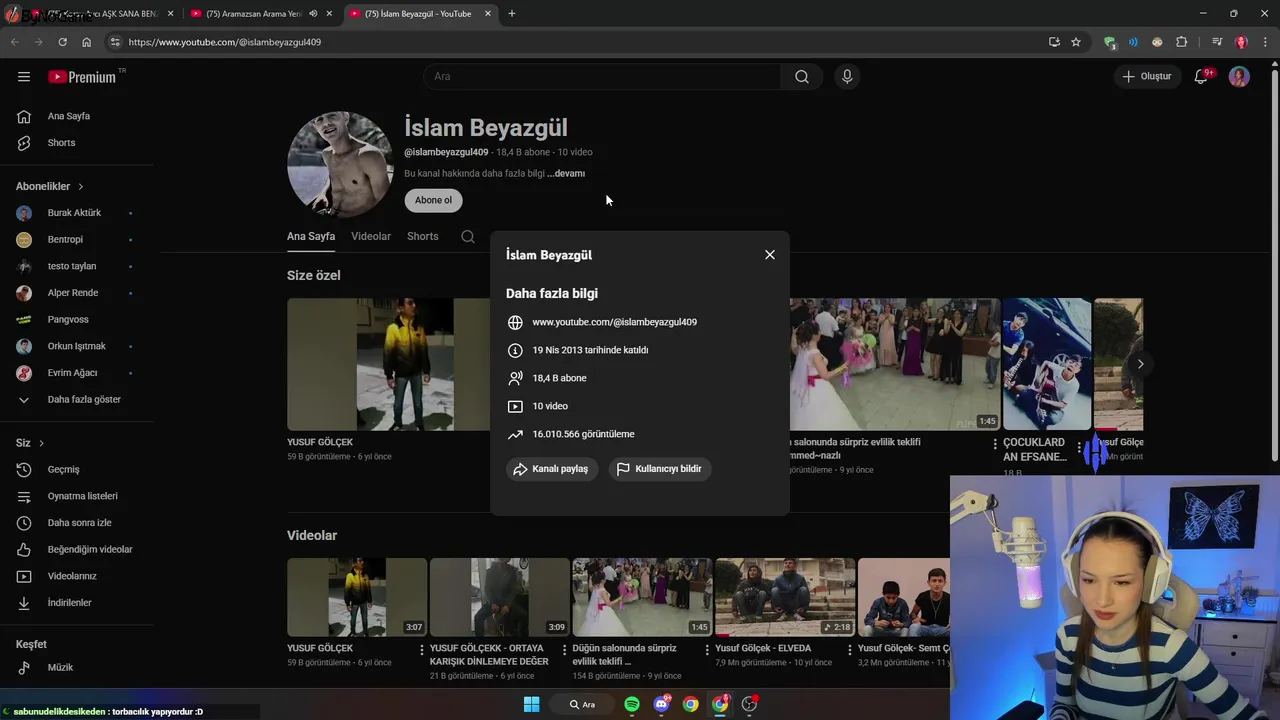Open options for Düğün salonunda video
The image size is (1280, 720).
point(707,650)
